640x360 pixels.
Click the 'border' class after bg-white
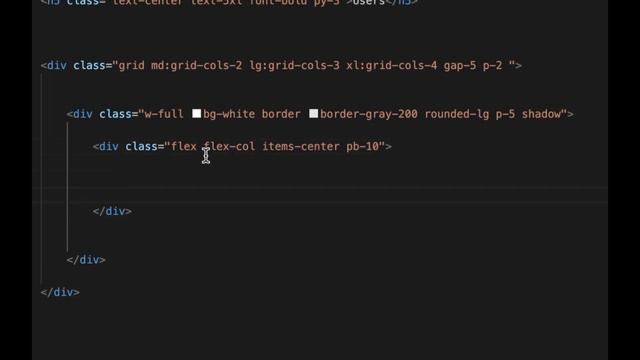click(281, 114)
